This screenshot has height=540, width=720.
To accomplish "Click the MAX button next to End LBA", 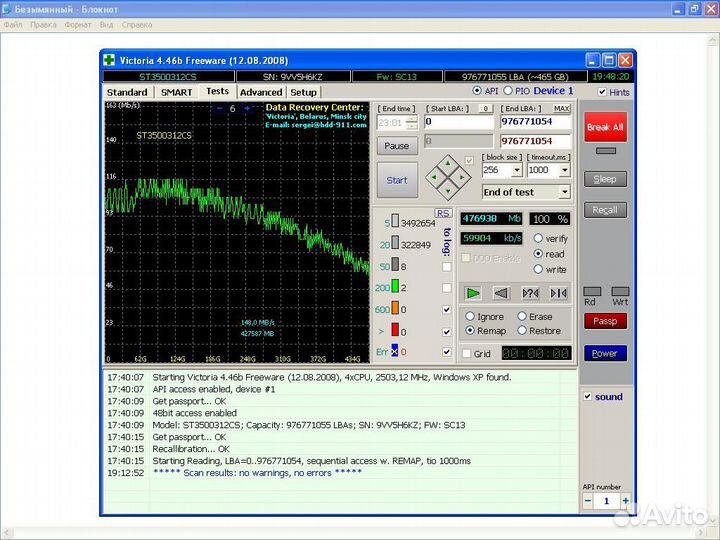I will tap(562, 108).
